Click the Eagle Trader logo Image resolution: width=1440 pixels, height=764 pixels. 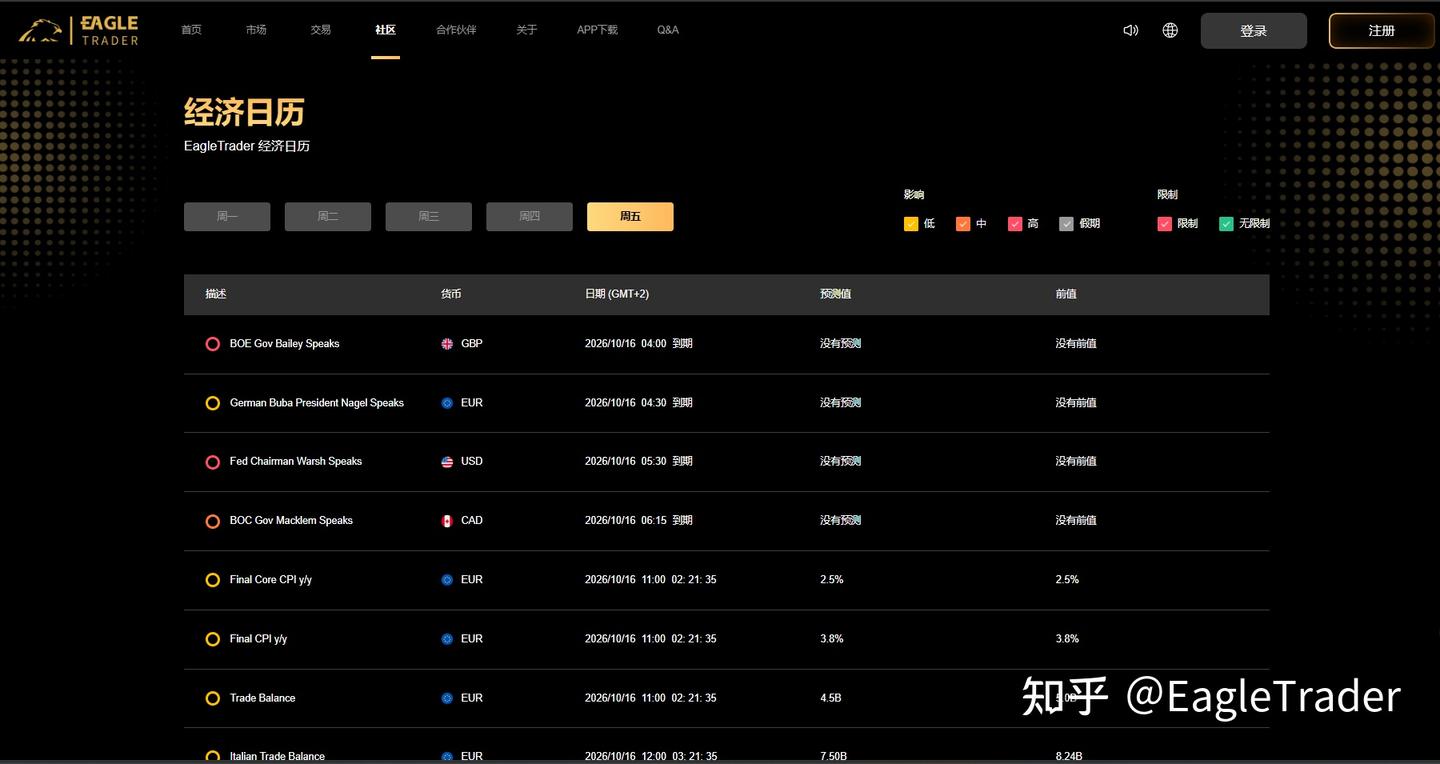click(x=78, y=30)
